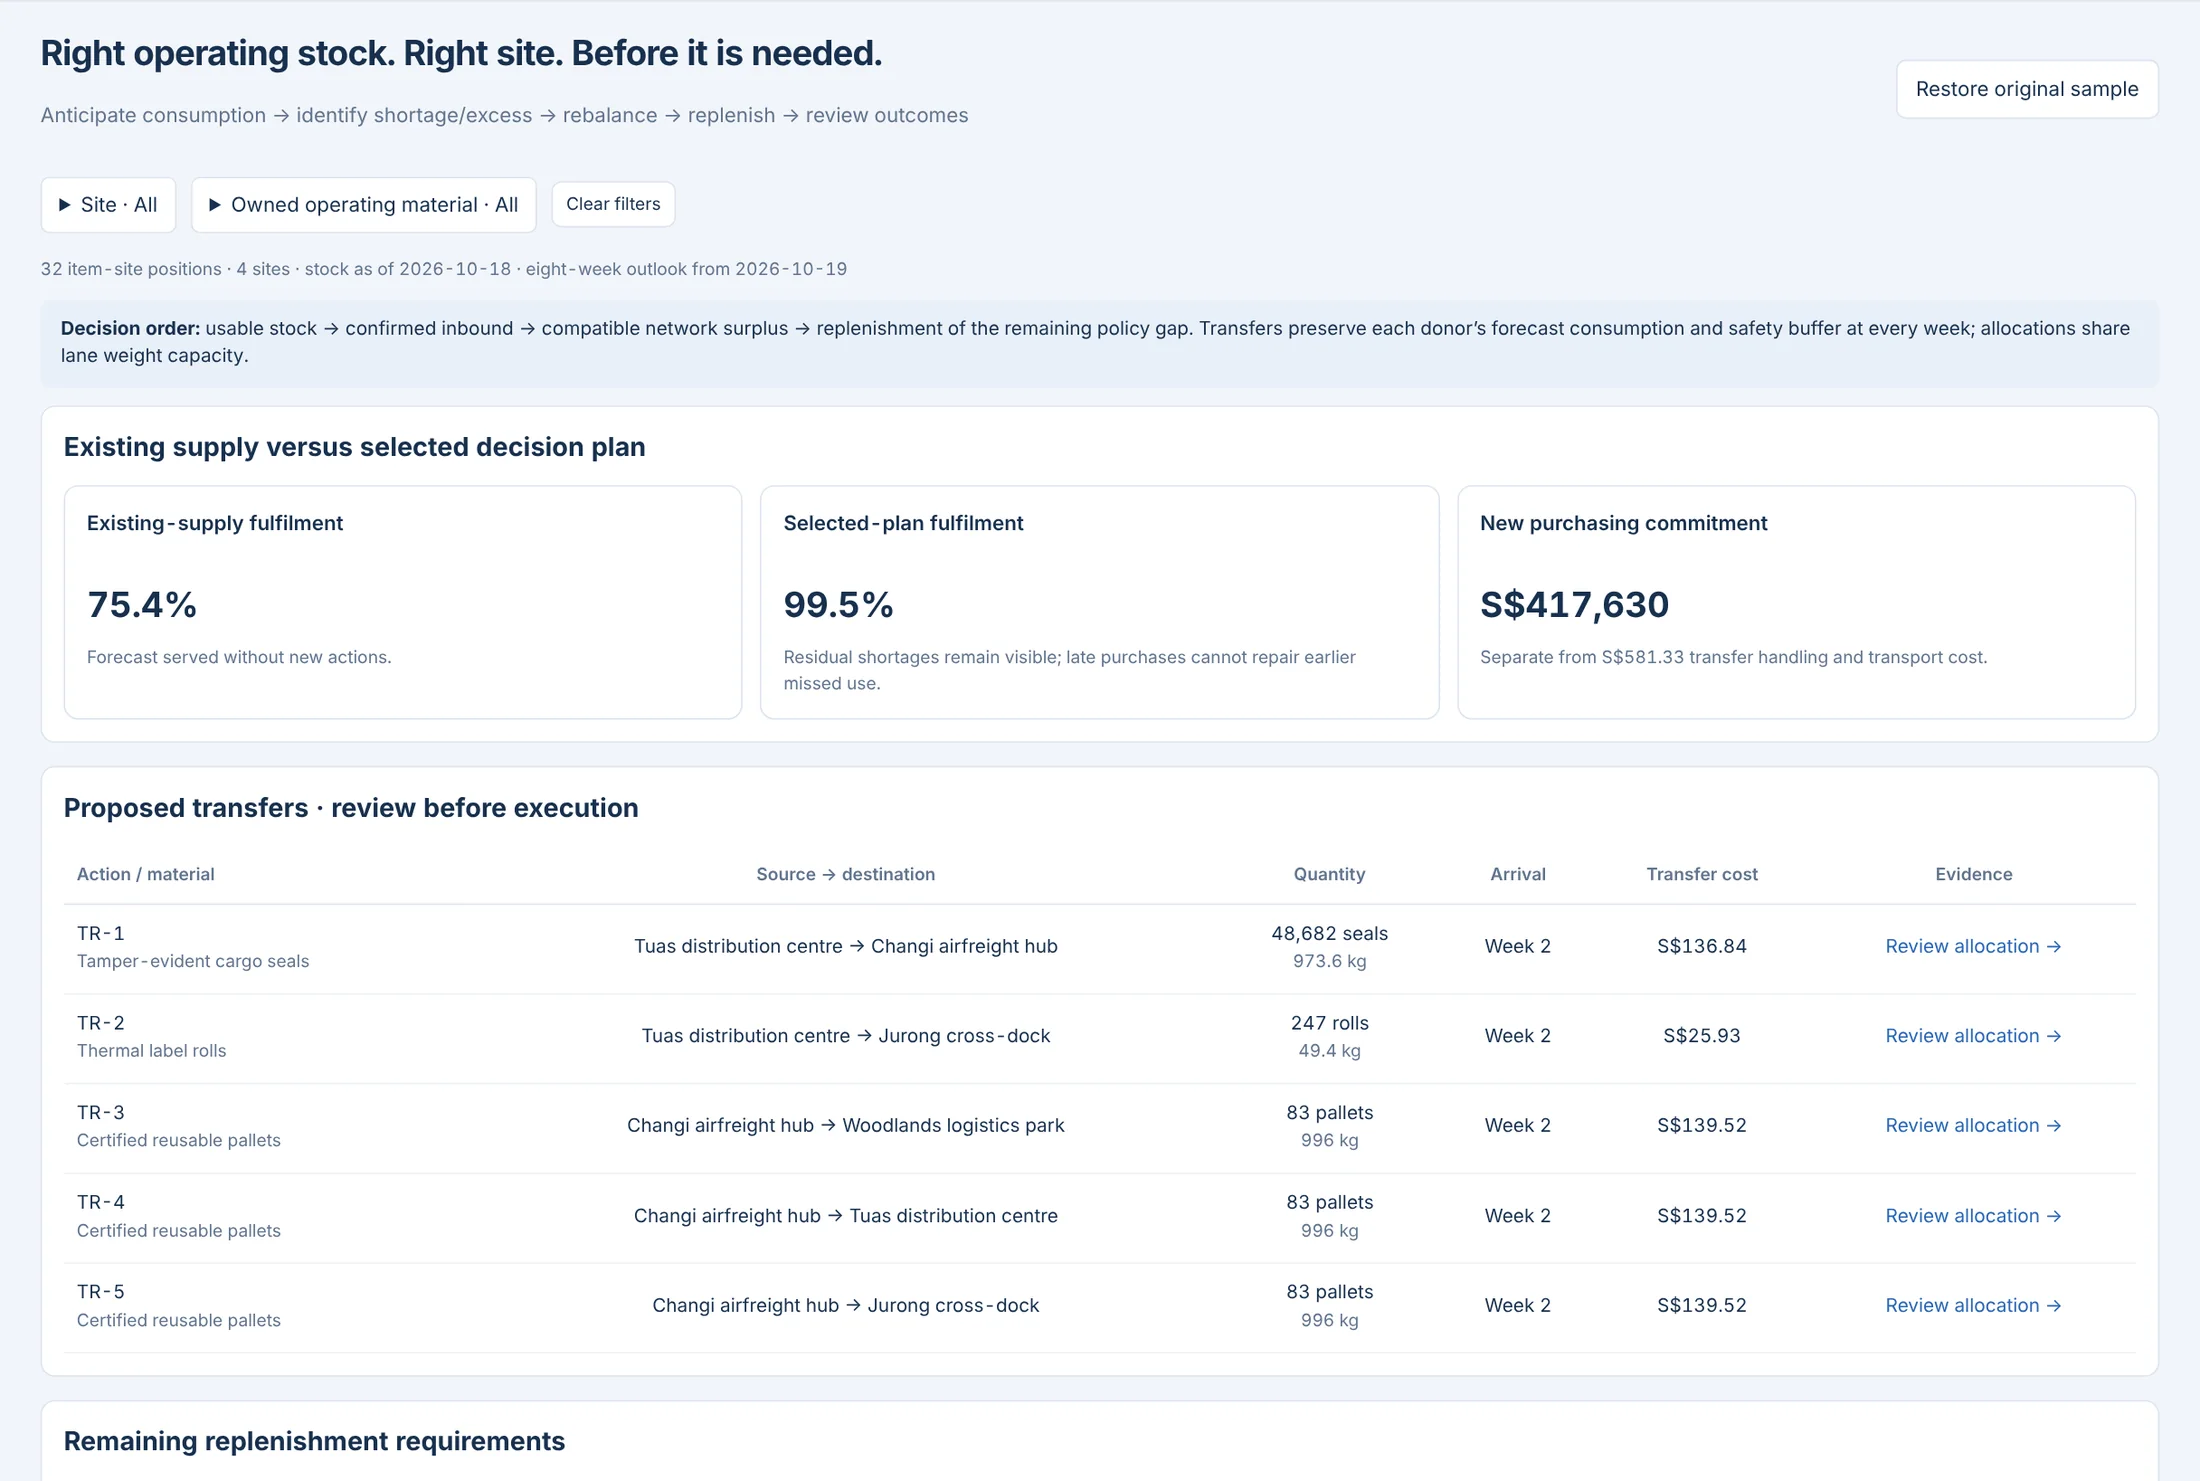Click the S$136.84 transfer cost

(x=1701, y=946)
